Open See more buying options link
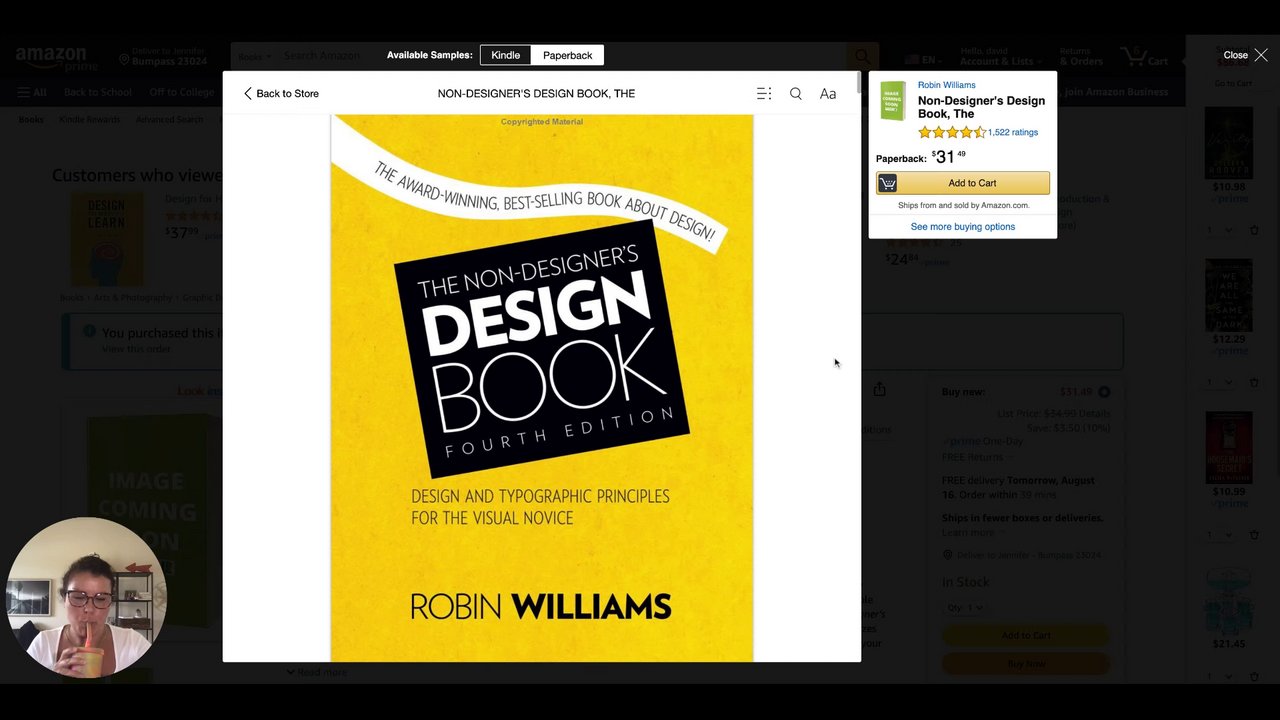The height and width of the screenshot is (720, 1280). point(963,226)
